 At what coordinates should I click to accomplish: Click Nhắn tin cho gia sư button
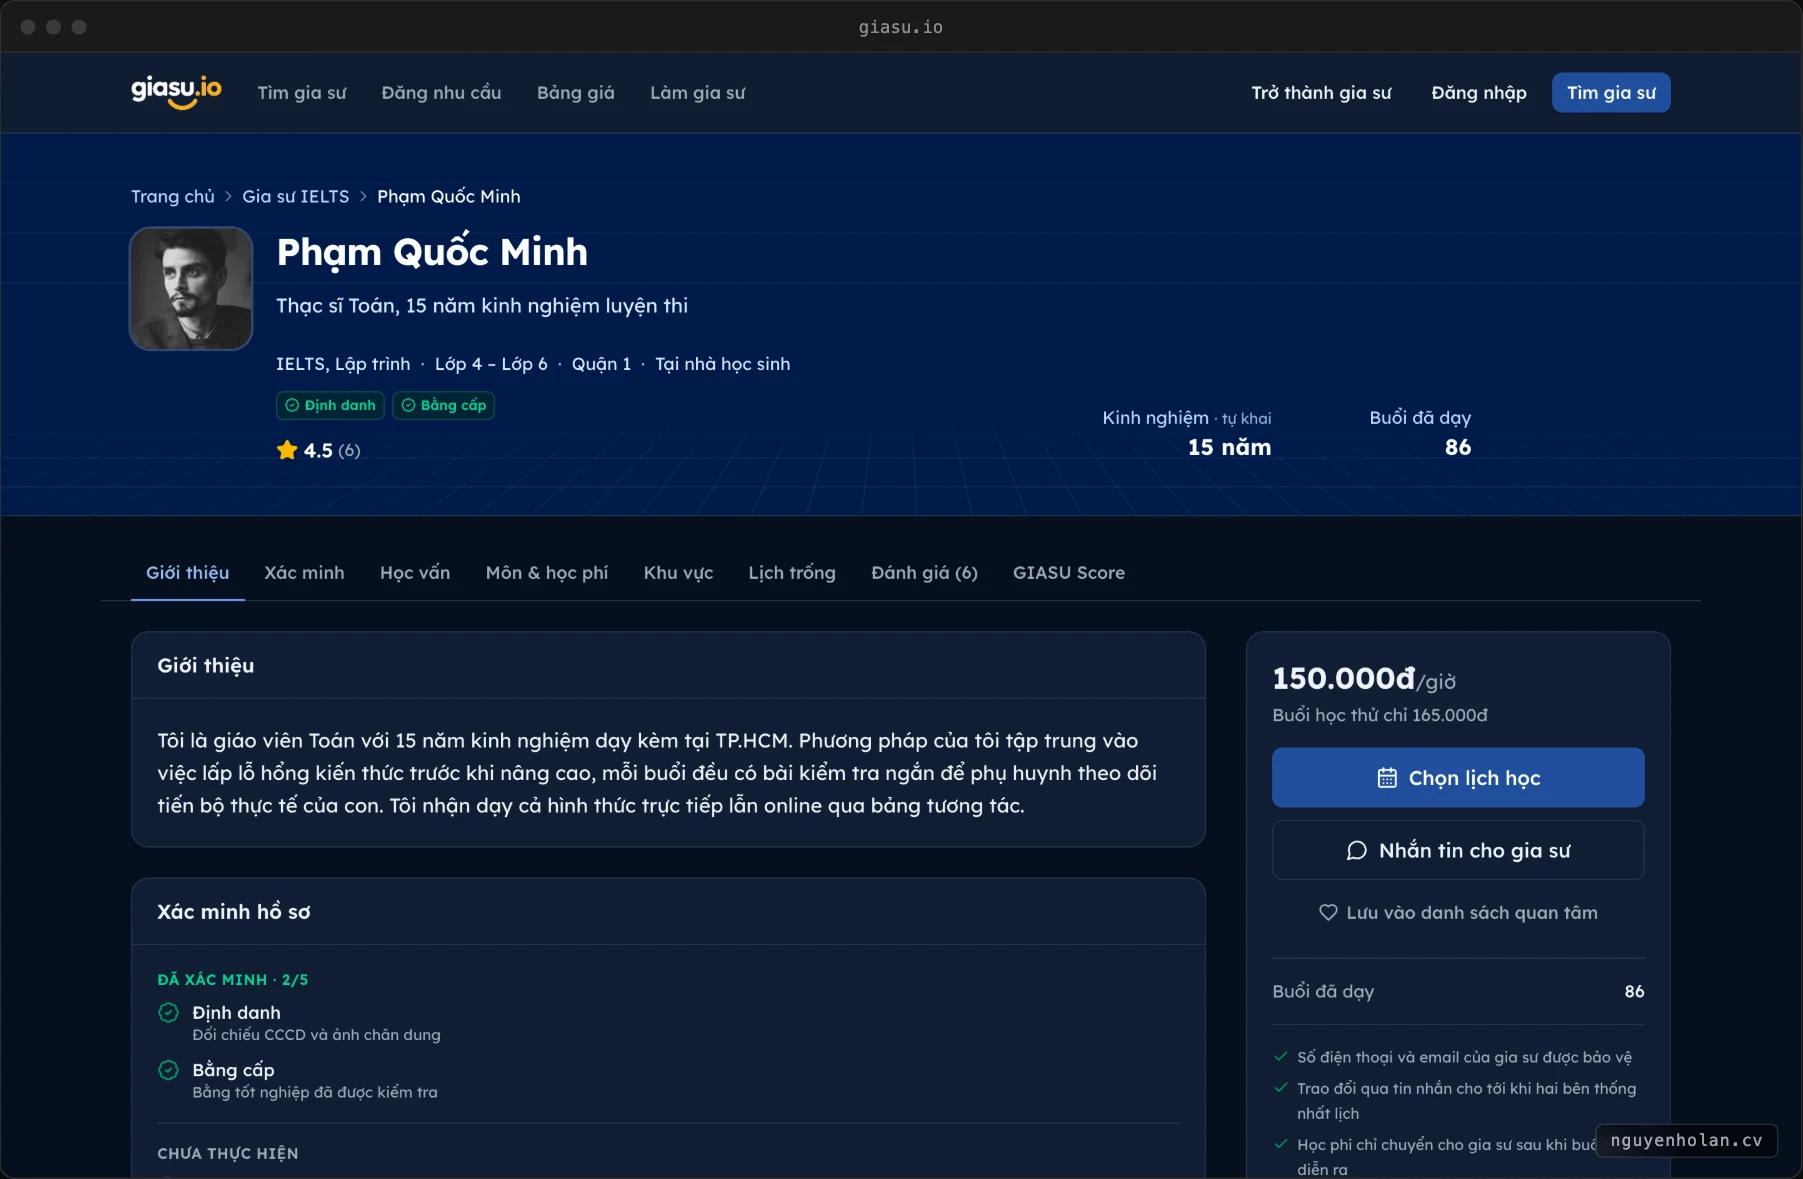pyautogui.click(x=1458, y=850)
